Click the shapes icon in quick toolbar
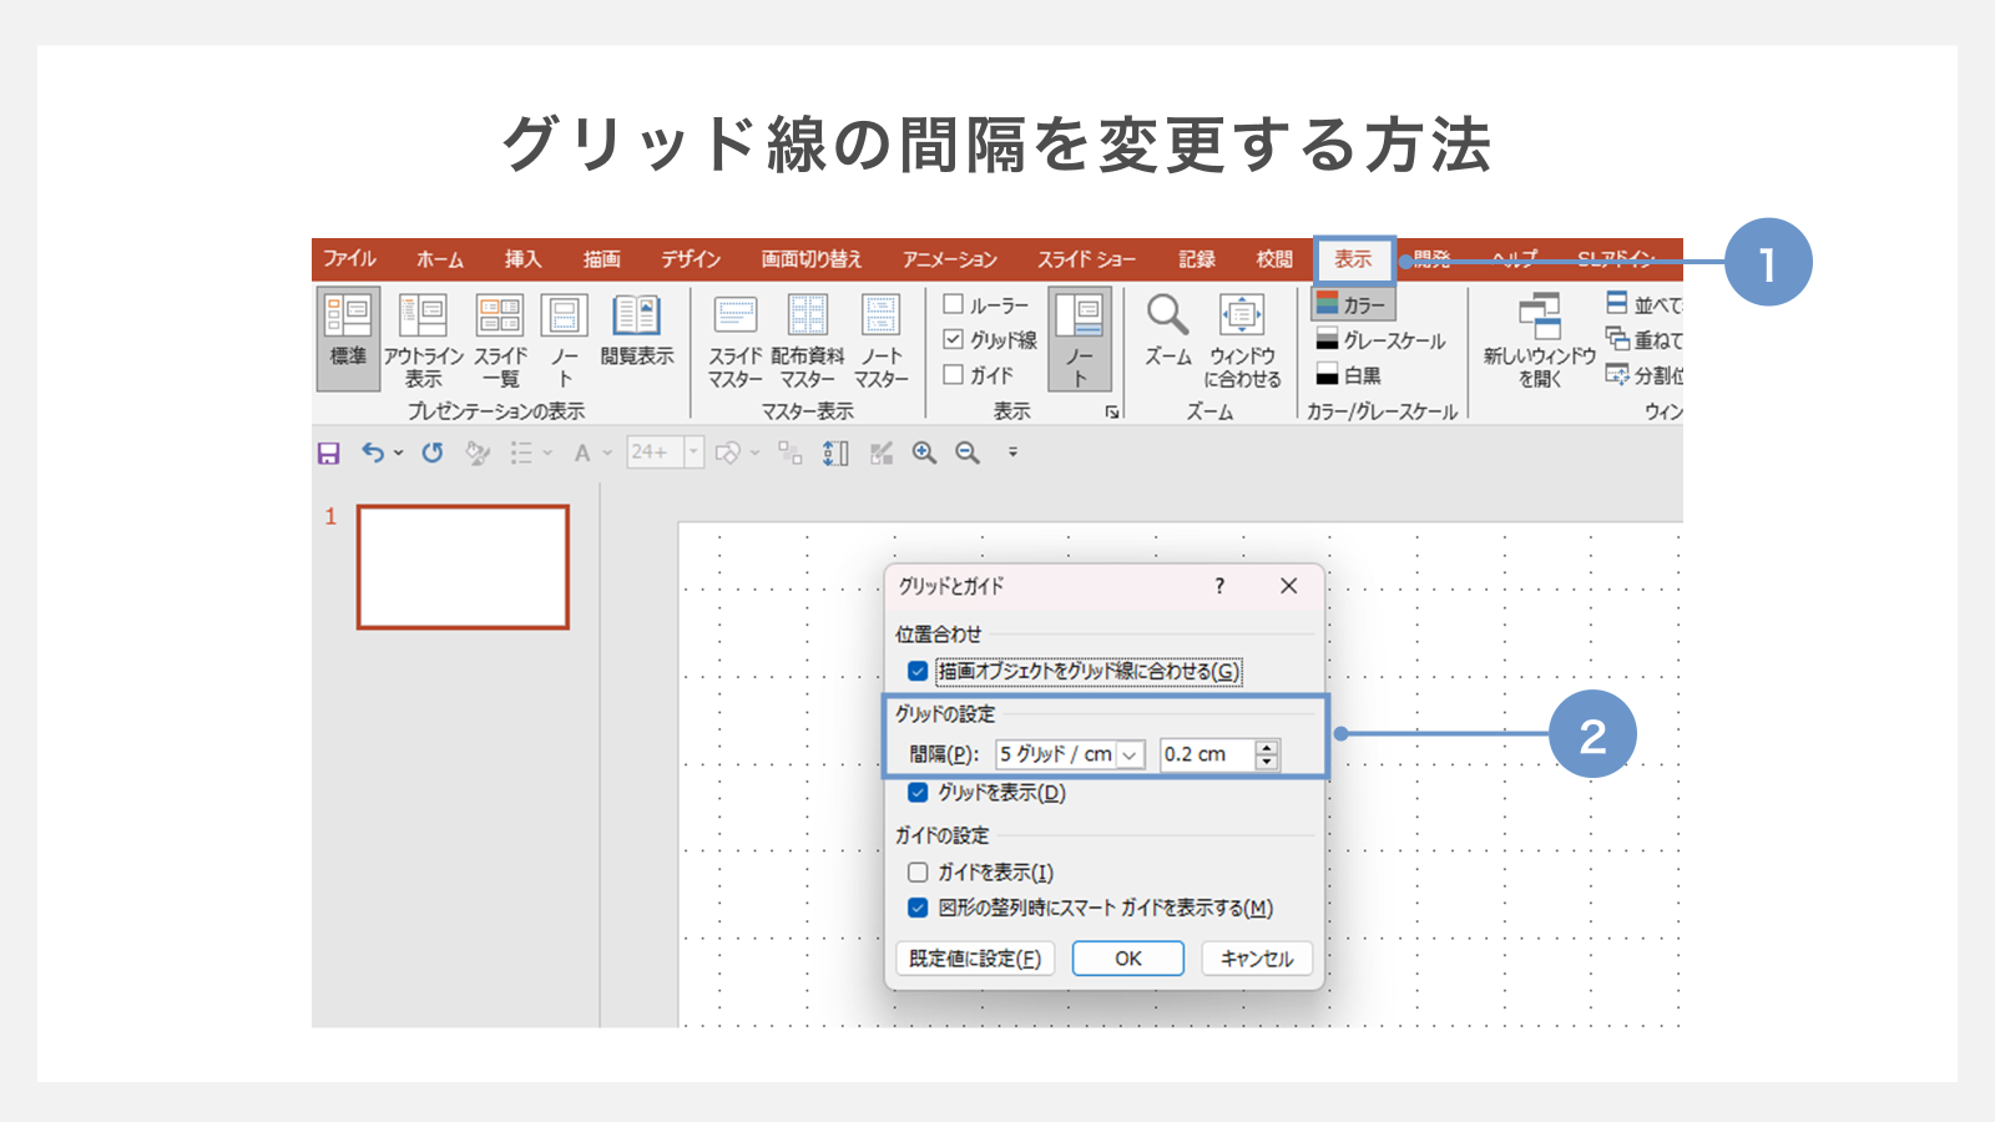 coord(728,453)
